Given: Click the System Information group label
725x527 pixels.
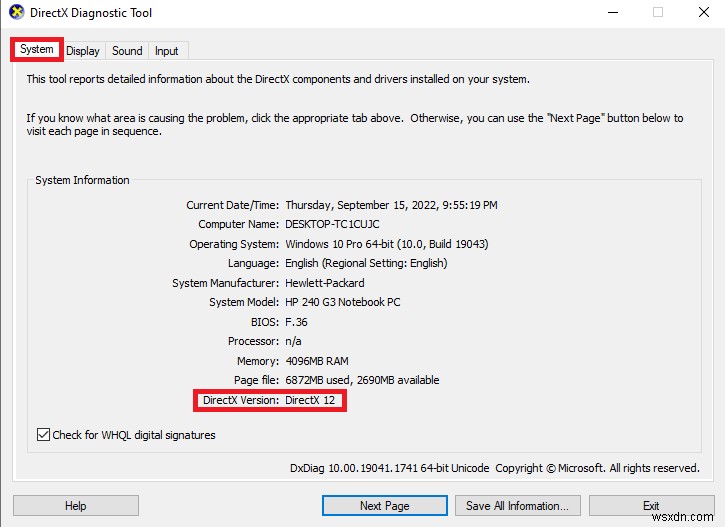Looking at the screenshot, I should tap(82, 180).
